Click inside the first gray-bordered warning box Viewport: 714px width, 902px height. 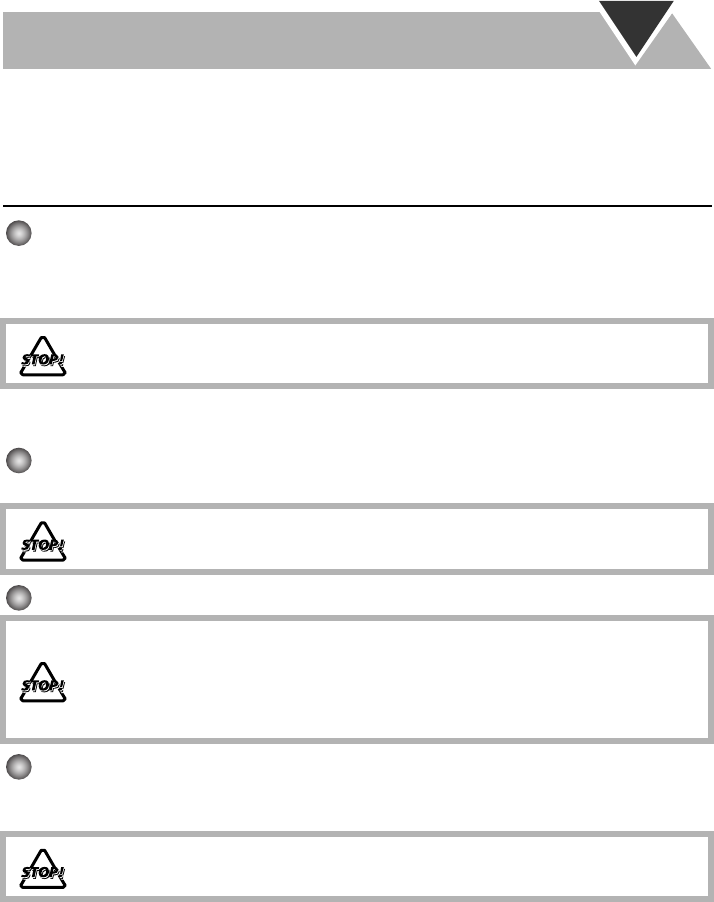(380, 354)
